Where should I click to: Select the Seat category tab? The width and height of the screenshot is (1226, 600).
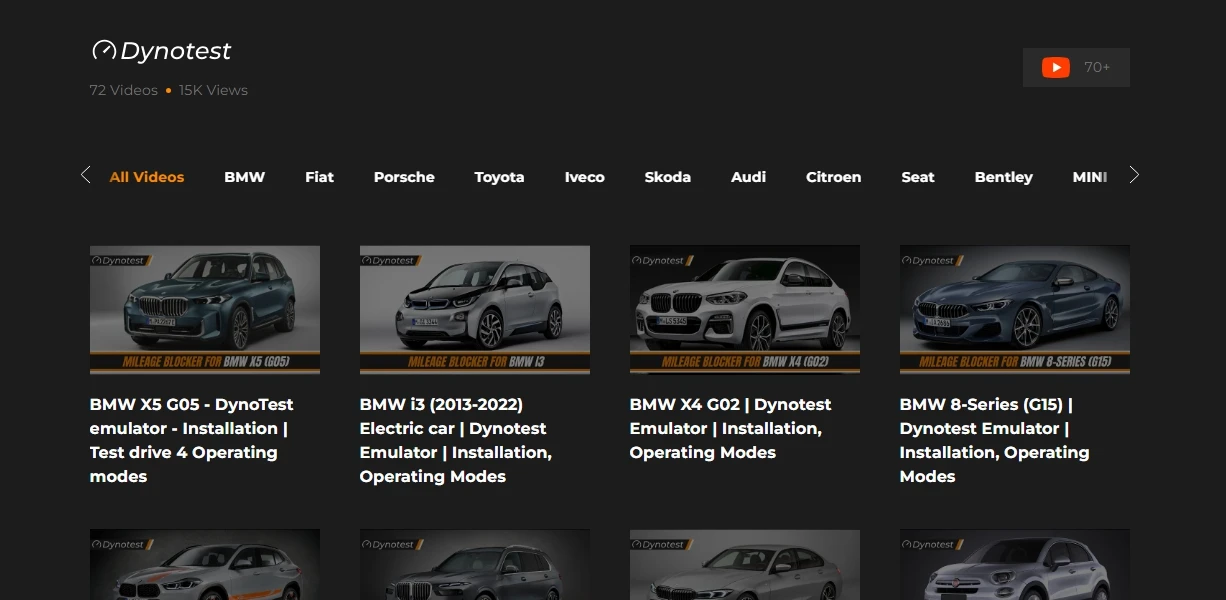pyautogui.click(x=917, y=177)
